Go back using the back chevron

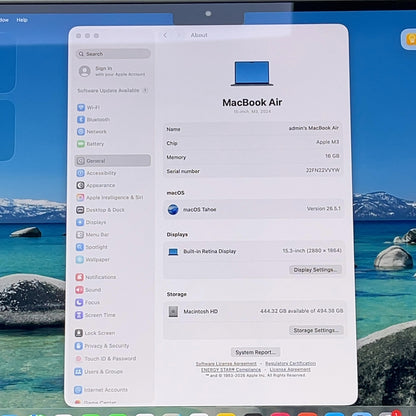[x=165, y=35]
